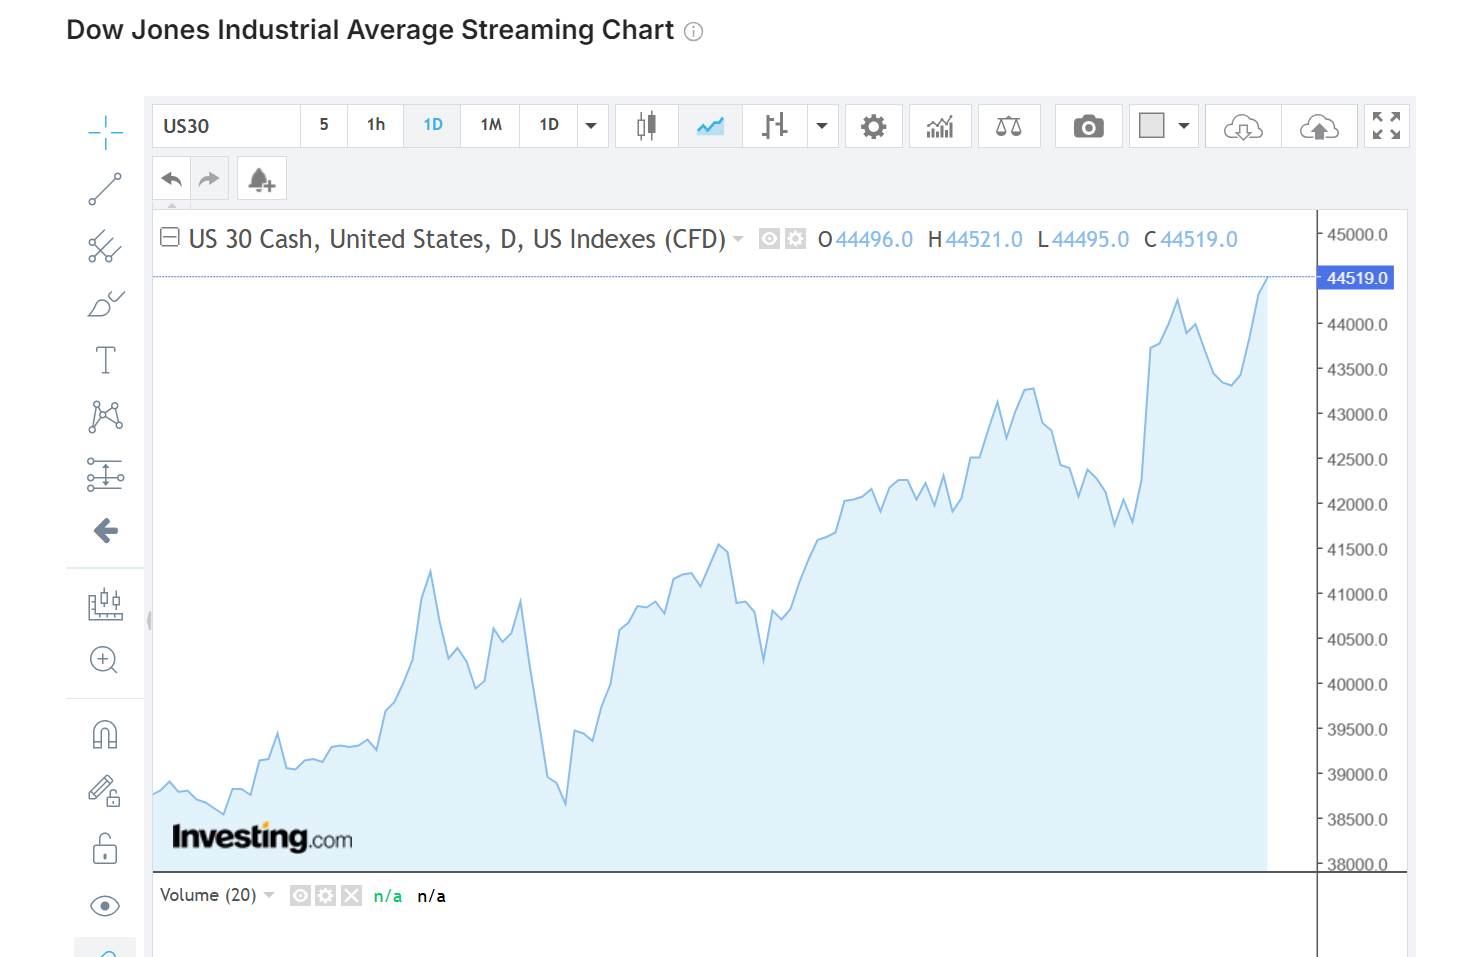Click the 42000.0 price axis label
This screenshot has width=1458, height=957.
(x=1357, y=505)
